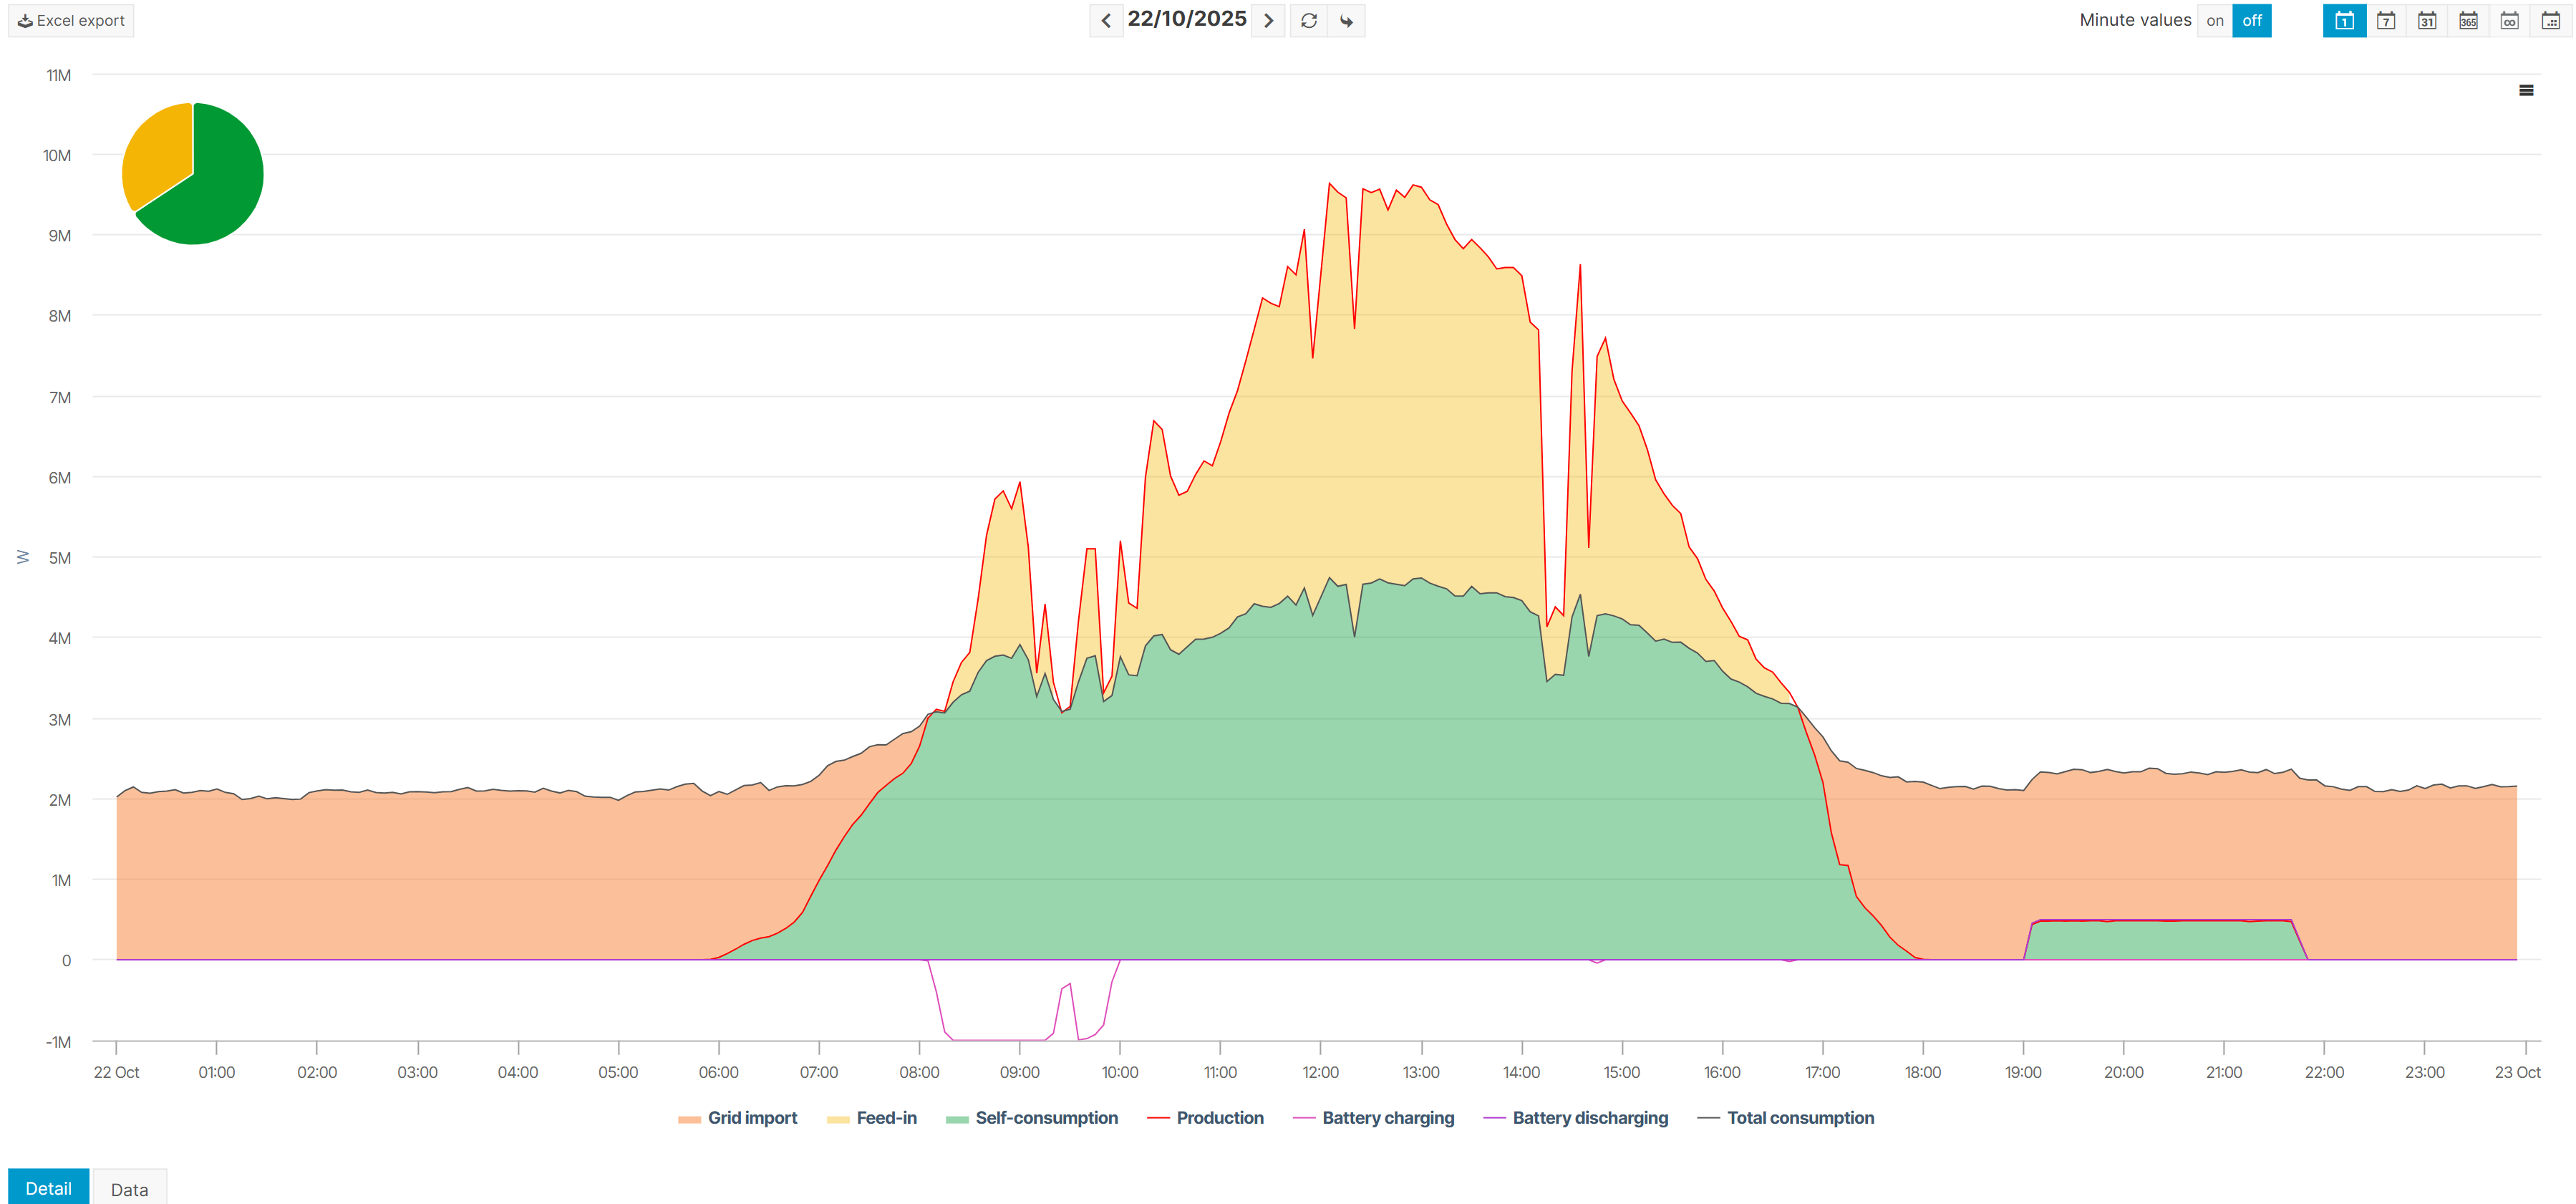The width and height of the screenshot is (2576, 1204).
Task: Click the 22/10/2025 date field
Action: click(x=1186, y=19)
